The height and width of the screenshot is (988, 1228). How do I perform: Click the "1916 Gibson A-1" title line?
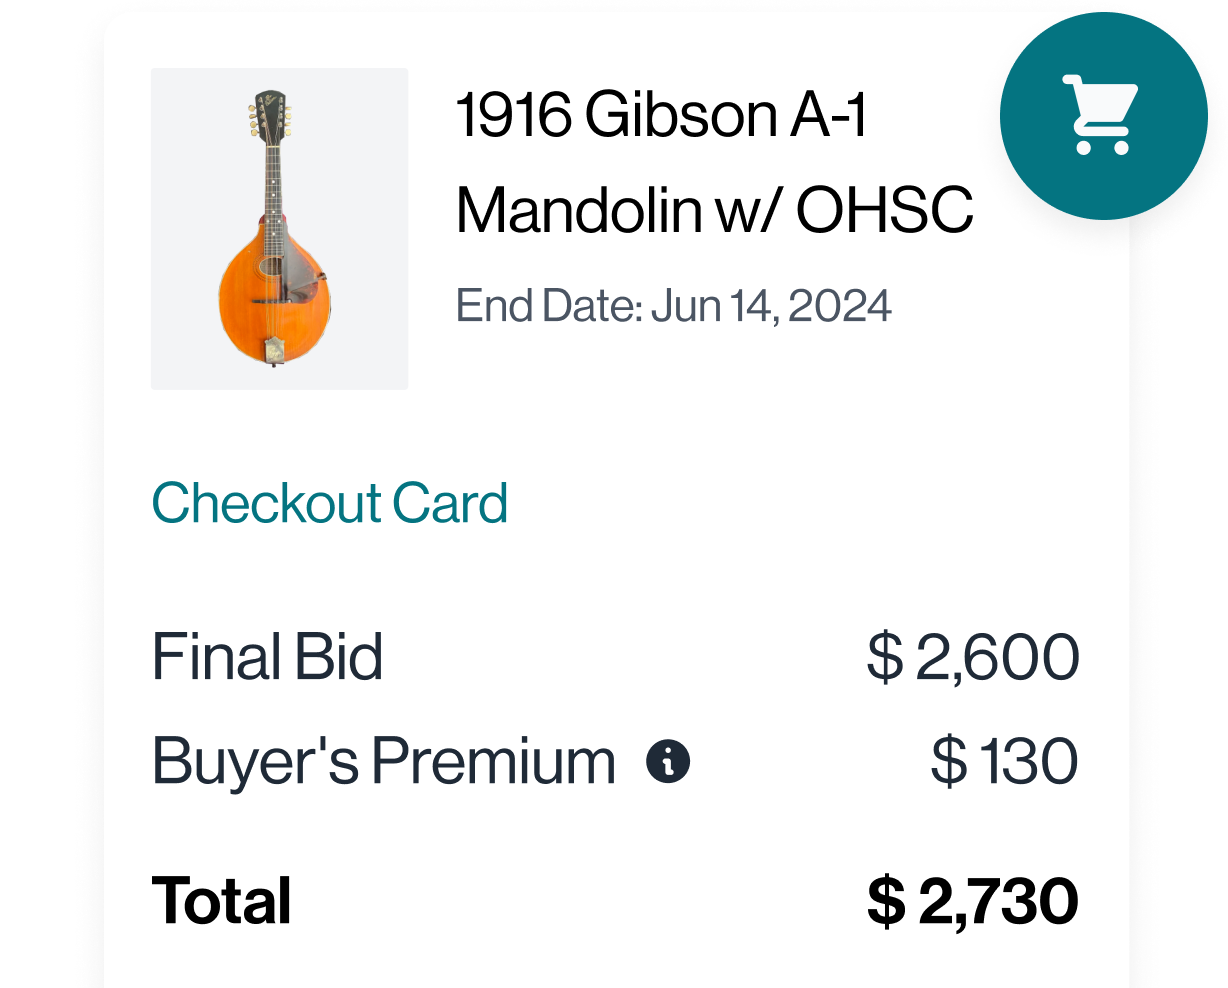(x=661, y=114)
